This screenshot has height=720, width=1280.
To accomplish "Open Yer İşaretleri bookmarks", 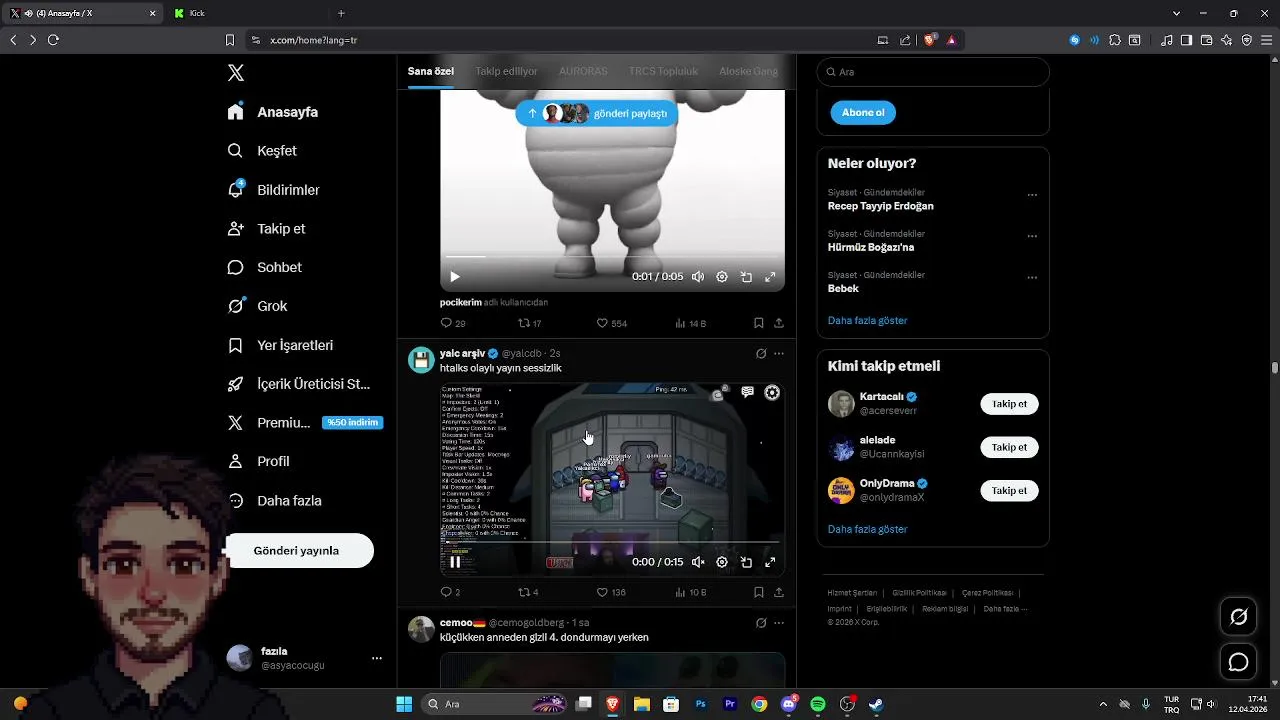I will click(x=280, y=345).
